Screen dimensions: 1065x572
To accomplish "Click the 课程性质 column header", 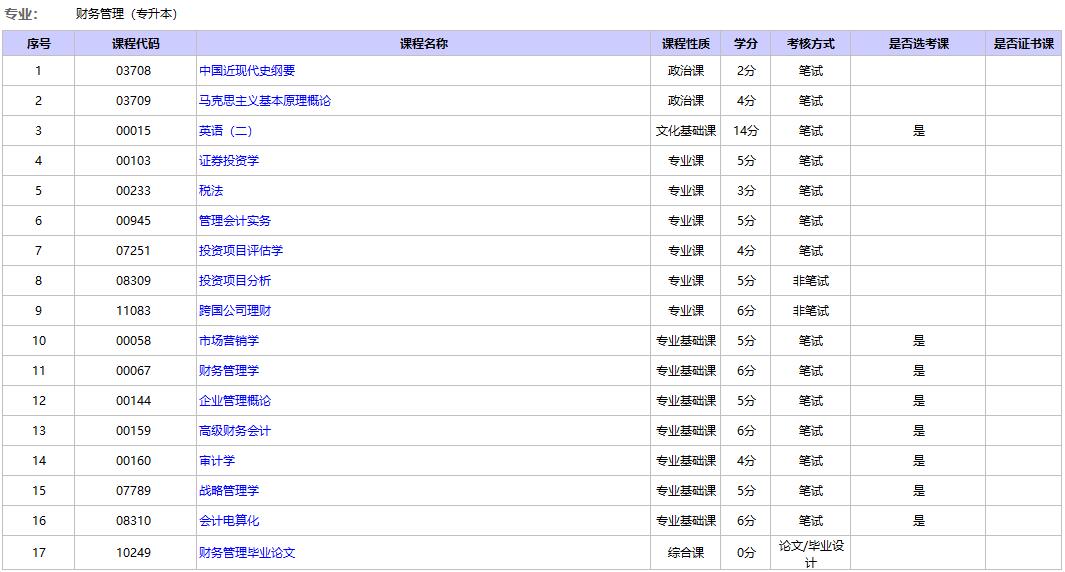I will click(x=686, y=43).
